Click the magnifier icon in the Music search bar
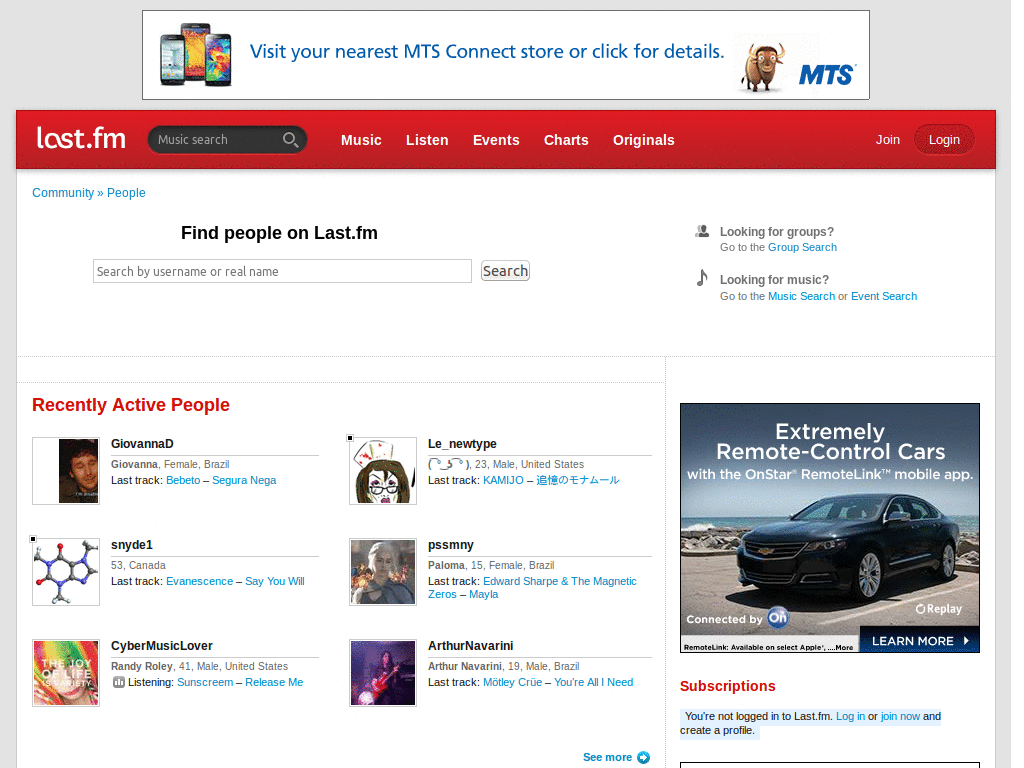 tap(290, 139)
